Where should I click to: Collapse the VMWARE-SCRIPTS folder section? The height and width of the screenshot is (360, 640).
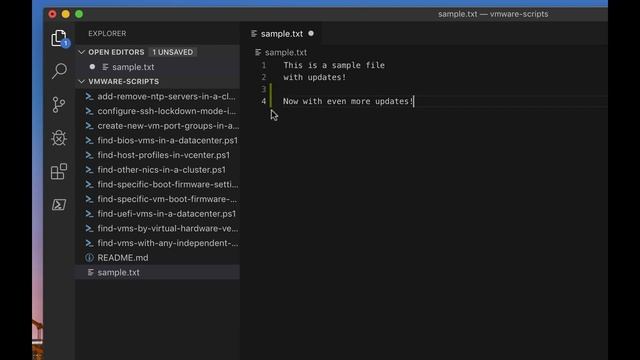coord(82,82)
